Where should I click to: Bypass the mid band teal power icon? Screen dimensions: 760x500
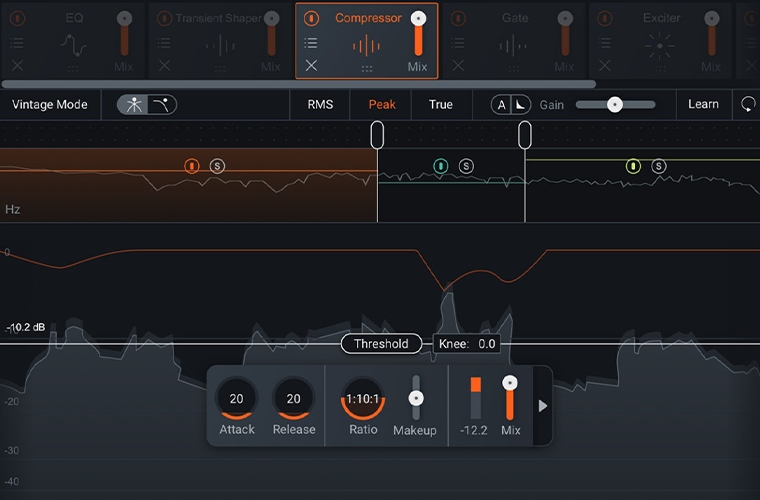[441, 166]
